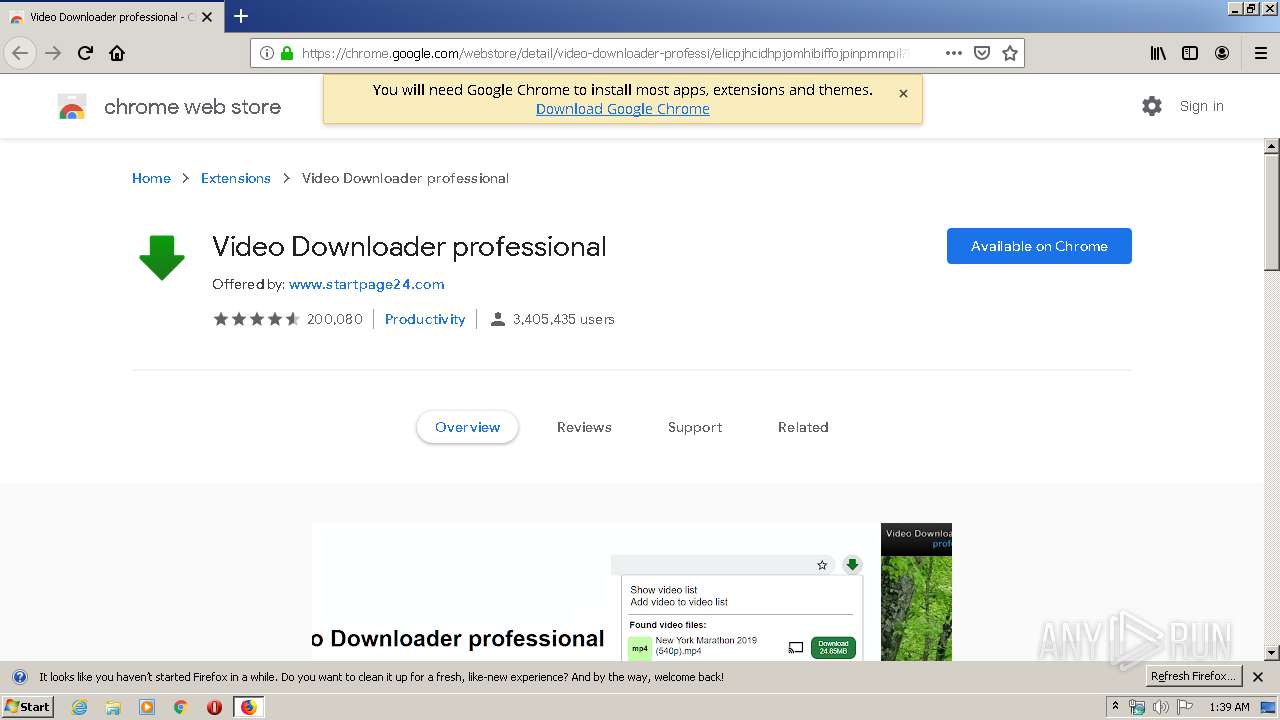Screen dimensions: 1280x720
Task: Click the forest video thumbnail
Action: [x=916, y=592]
